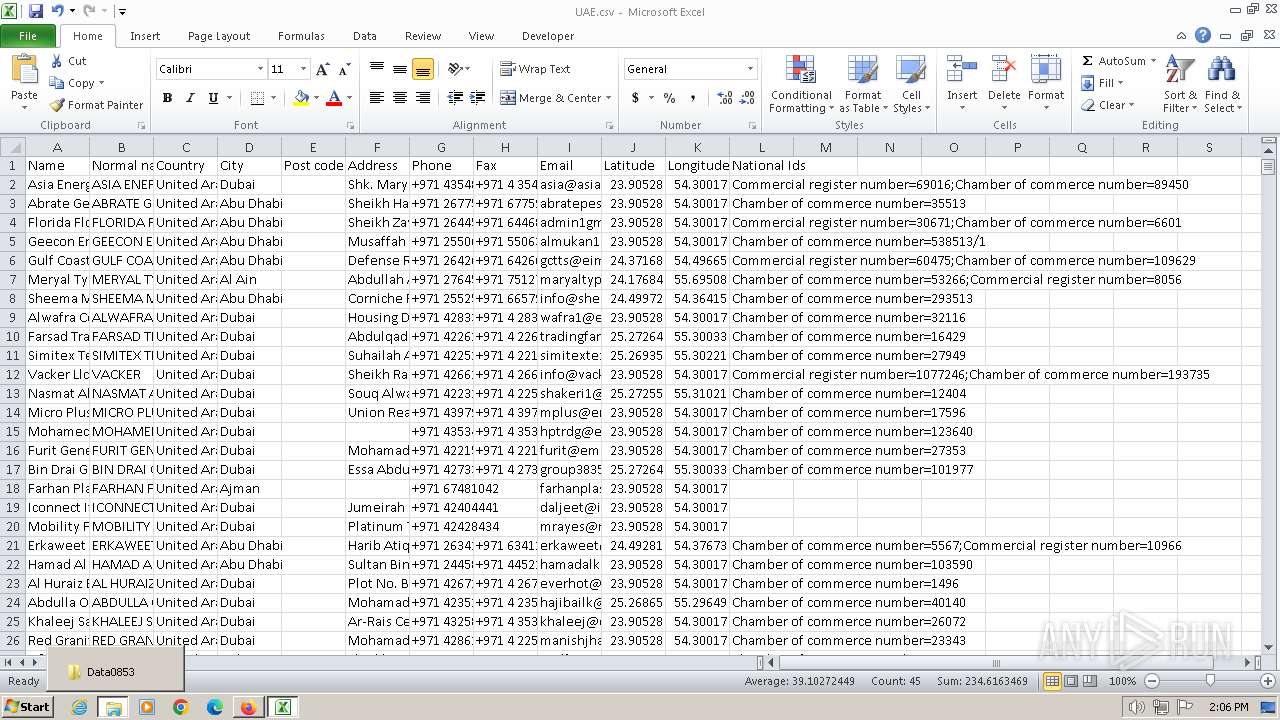
Task: Click the Delete cells icon
Action: pos(1004,70)
